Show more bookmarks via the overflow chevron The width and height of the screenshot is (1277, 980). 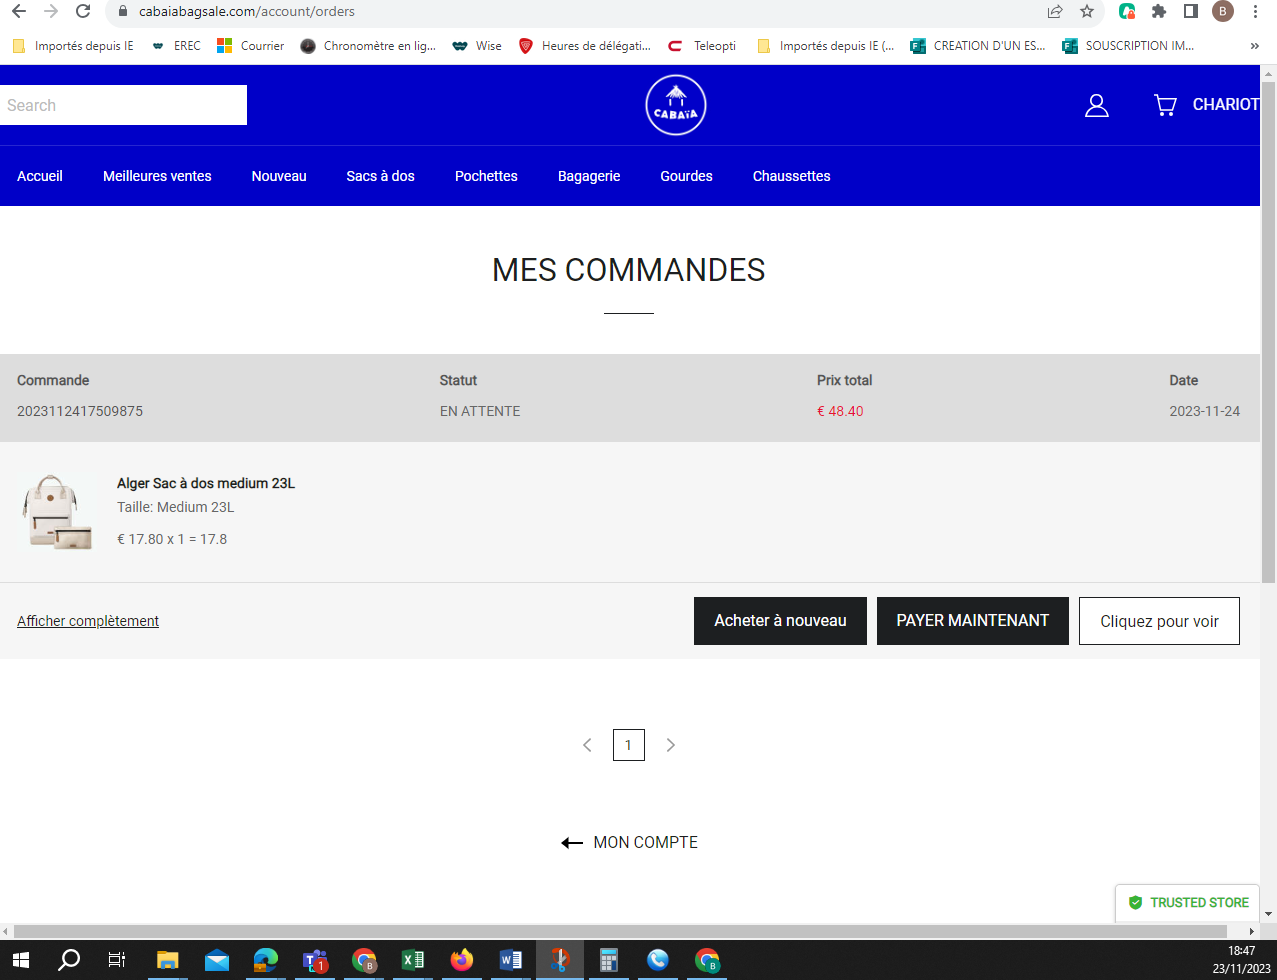click(1255, 45)
